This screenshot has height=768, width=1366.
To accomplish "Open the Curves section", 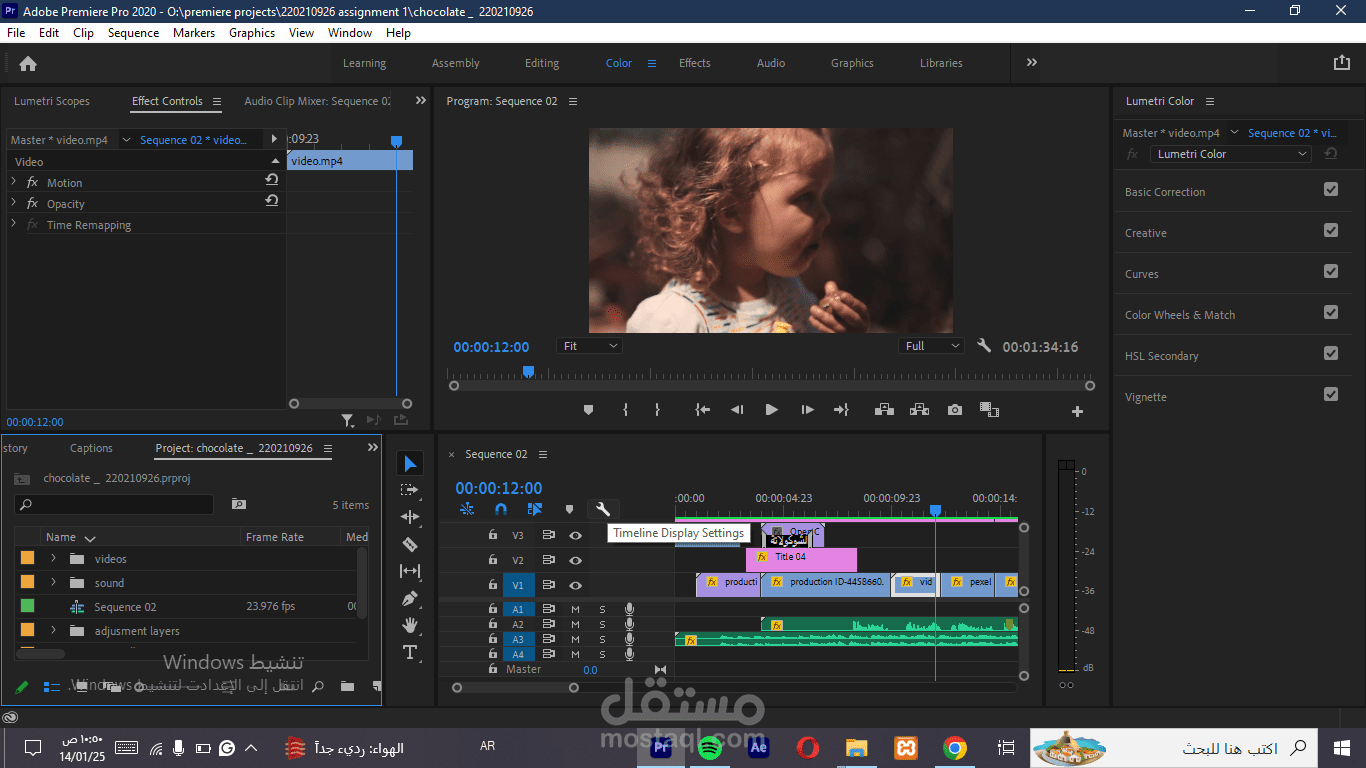I will [x=1142, y=274].
